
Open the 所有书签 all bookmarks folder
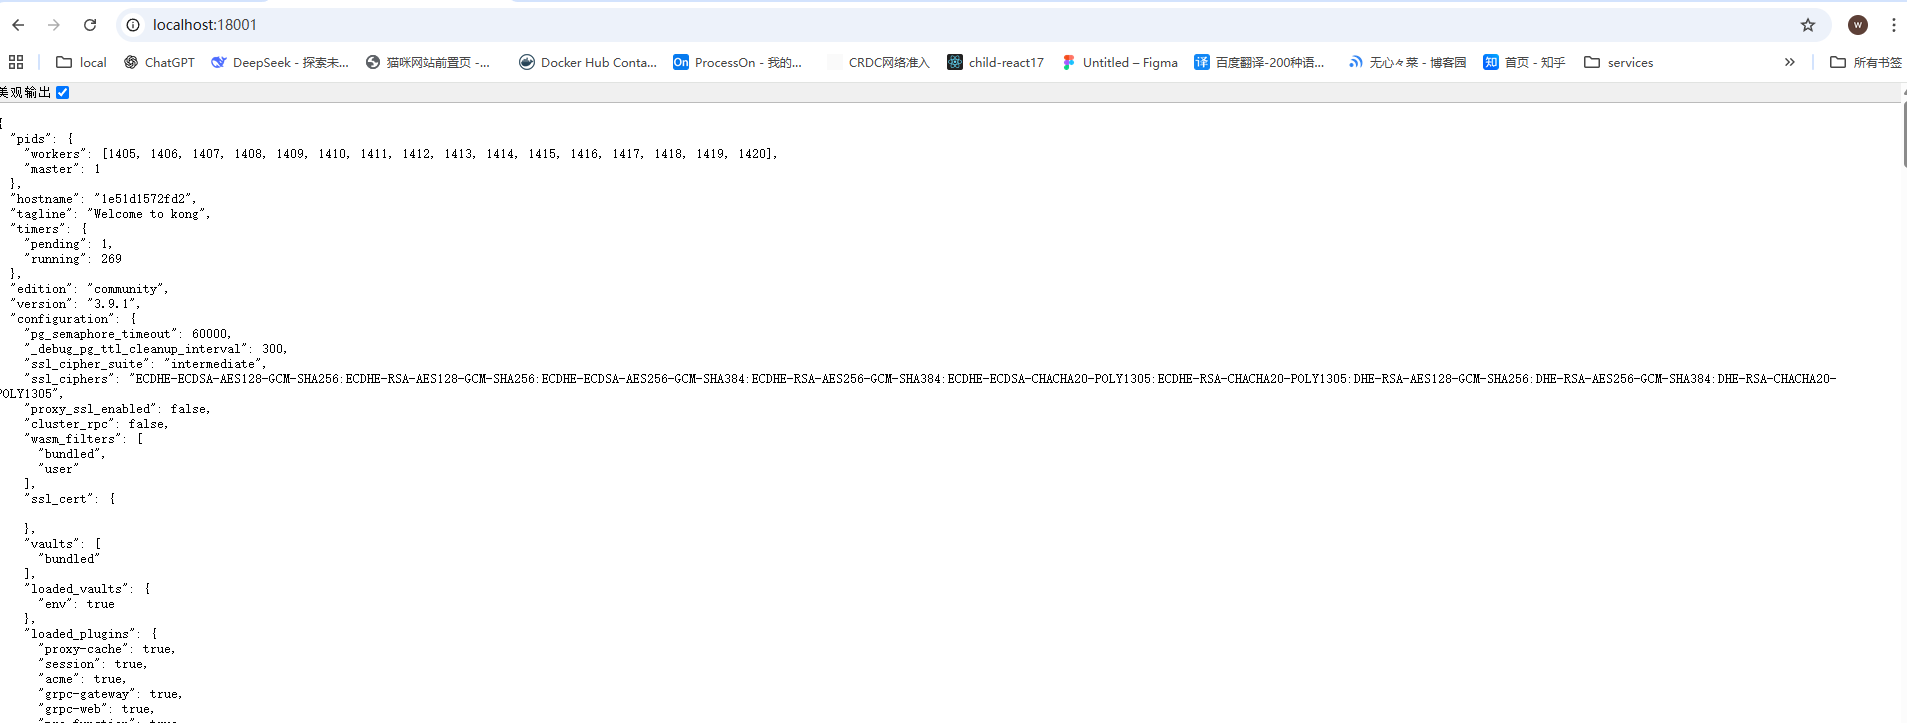tap(1866, 62)
